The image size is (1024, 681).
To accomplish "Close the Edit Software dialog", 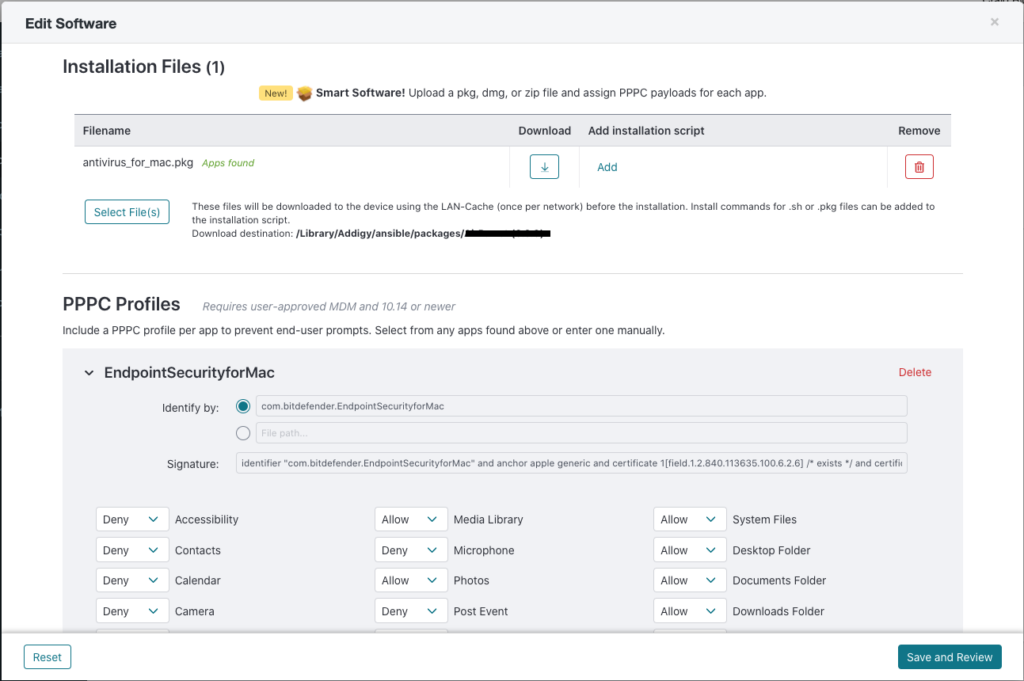I will click(994, 22).
